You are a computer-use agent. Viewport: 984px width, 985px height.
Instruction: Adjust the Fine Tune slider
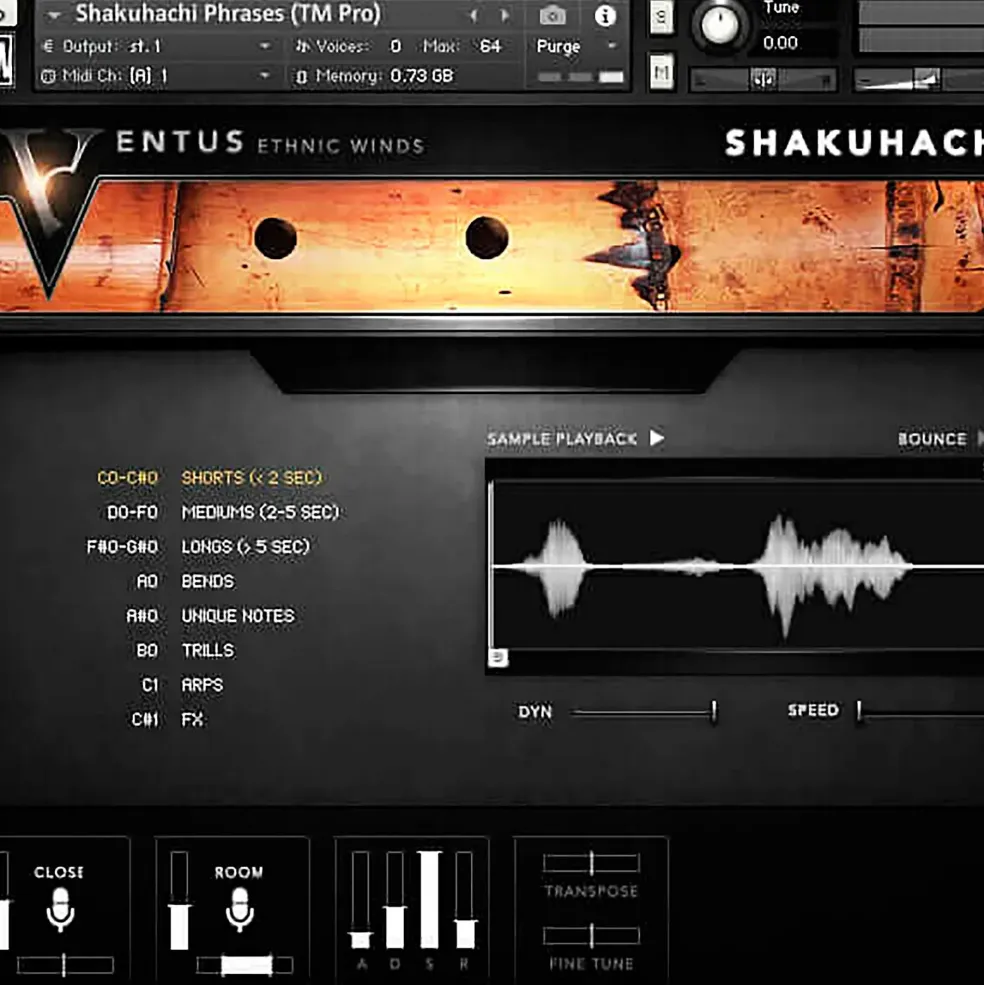(591, 935)
